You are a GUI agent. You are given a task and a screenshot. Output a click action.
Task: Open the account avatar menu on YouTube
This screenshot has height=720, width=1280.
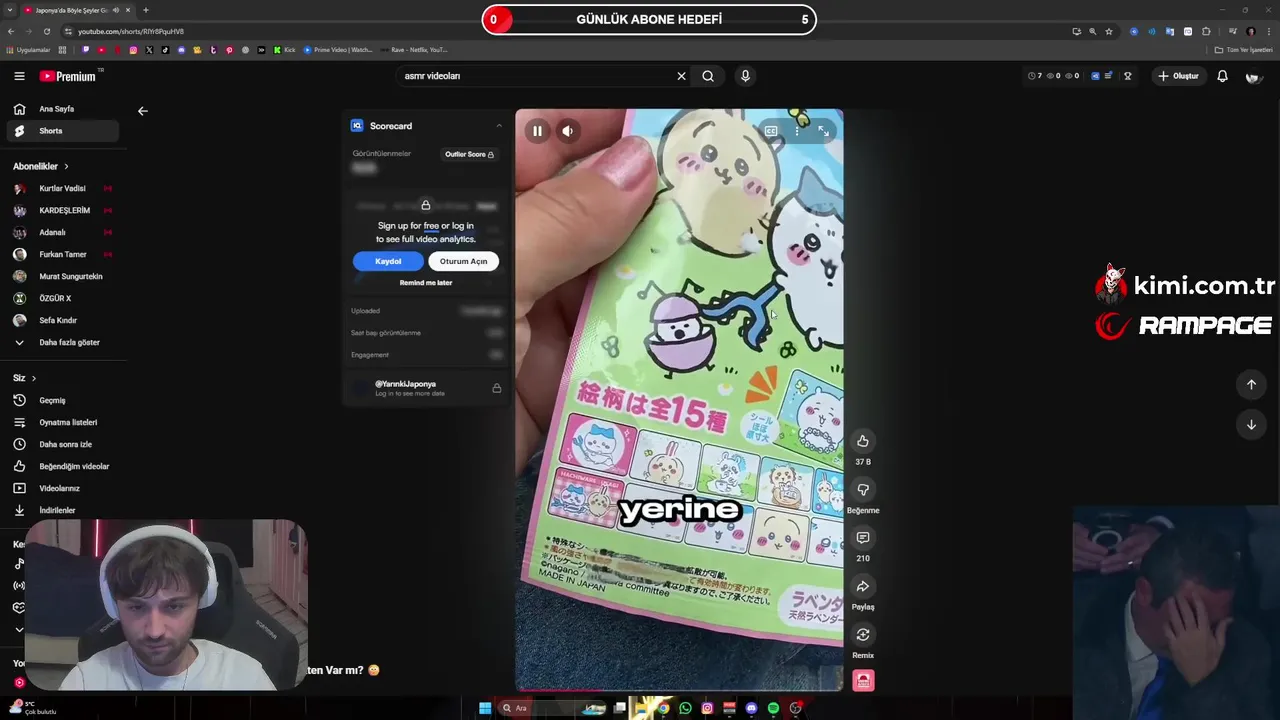[x=1252, y=76]
